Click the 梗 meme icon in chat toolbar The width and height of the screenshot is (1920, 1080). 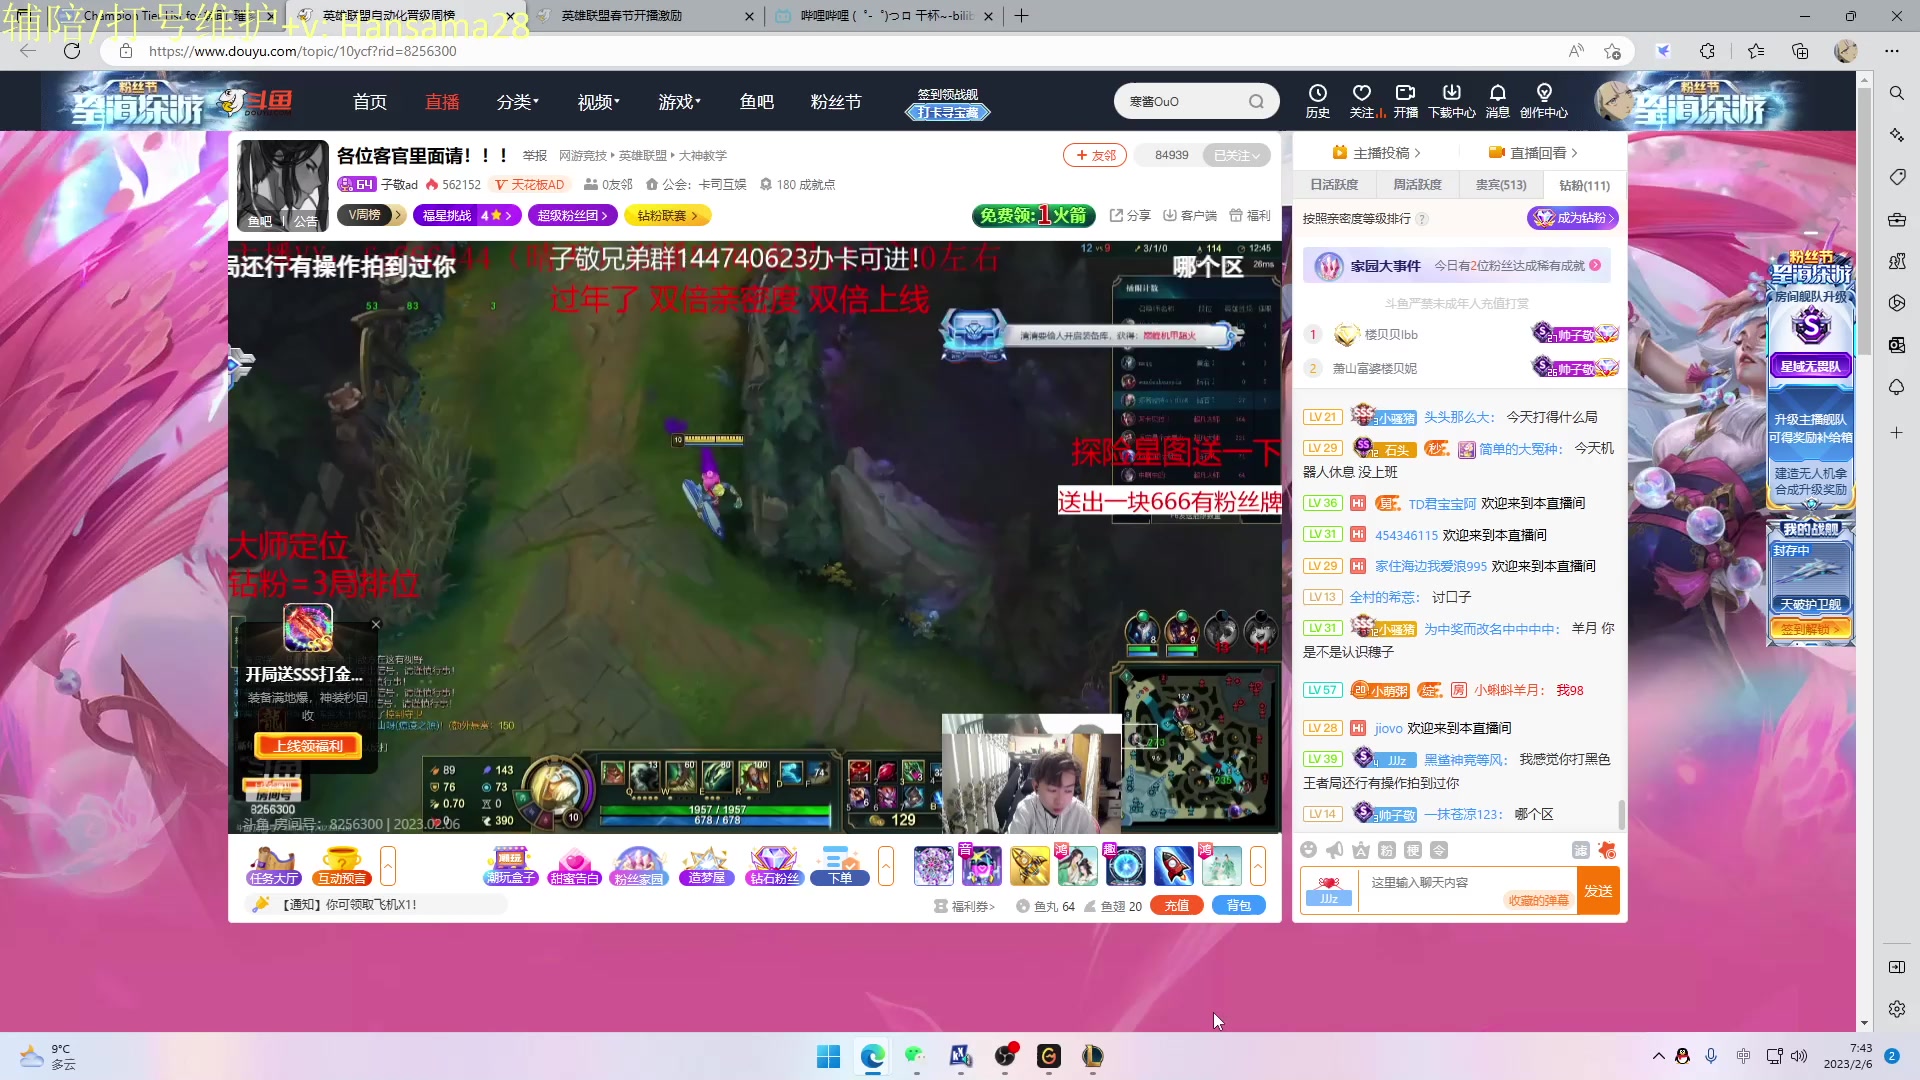1412,850
